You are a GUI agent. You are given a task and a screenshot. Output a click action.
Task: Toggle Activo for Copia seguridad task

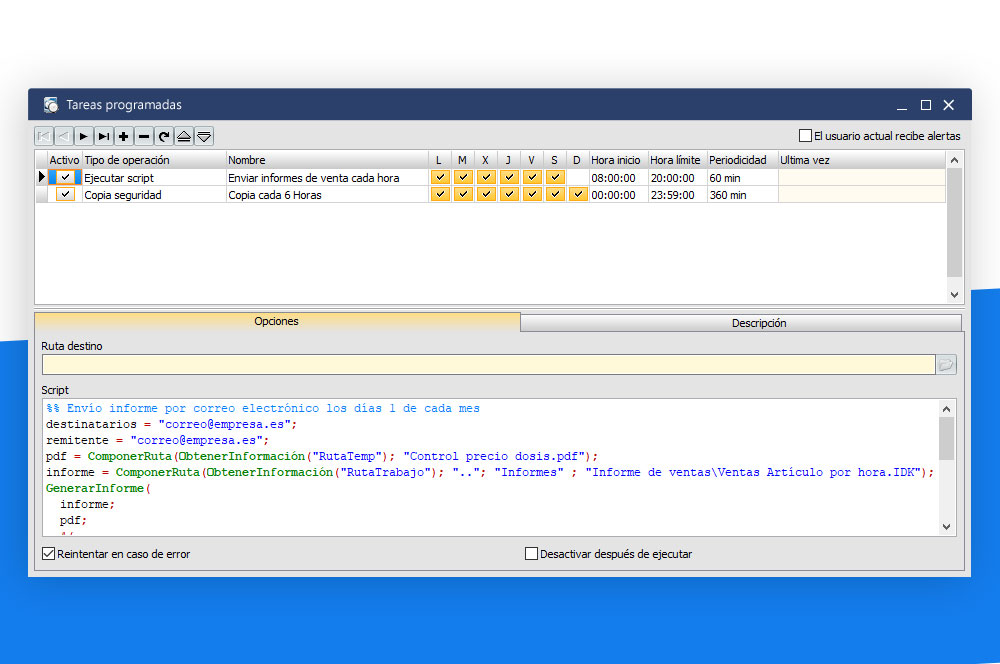coord(65,195)
